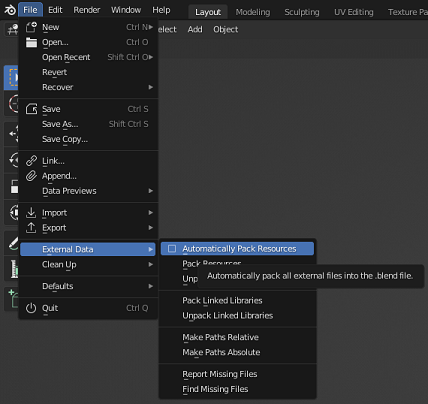Image resolution: width=428 pixels, height=404 pixels.
Task: Click the Link chain icon
Action: 31,161
